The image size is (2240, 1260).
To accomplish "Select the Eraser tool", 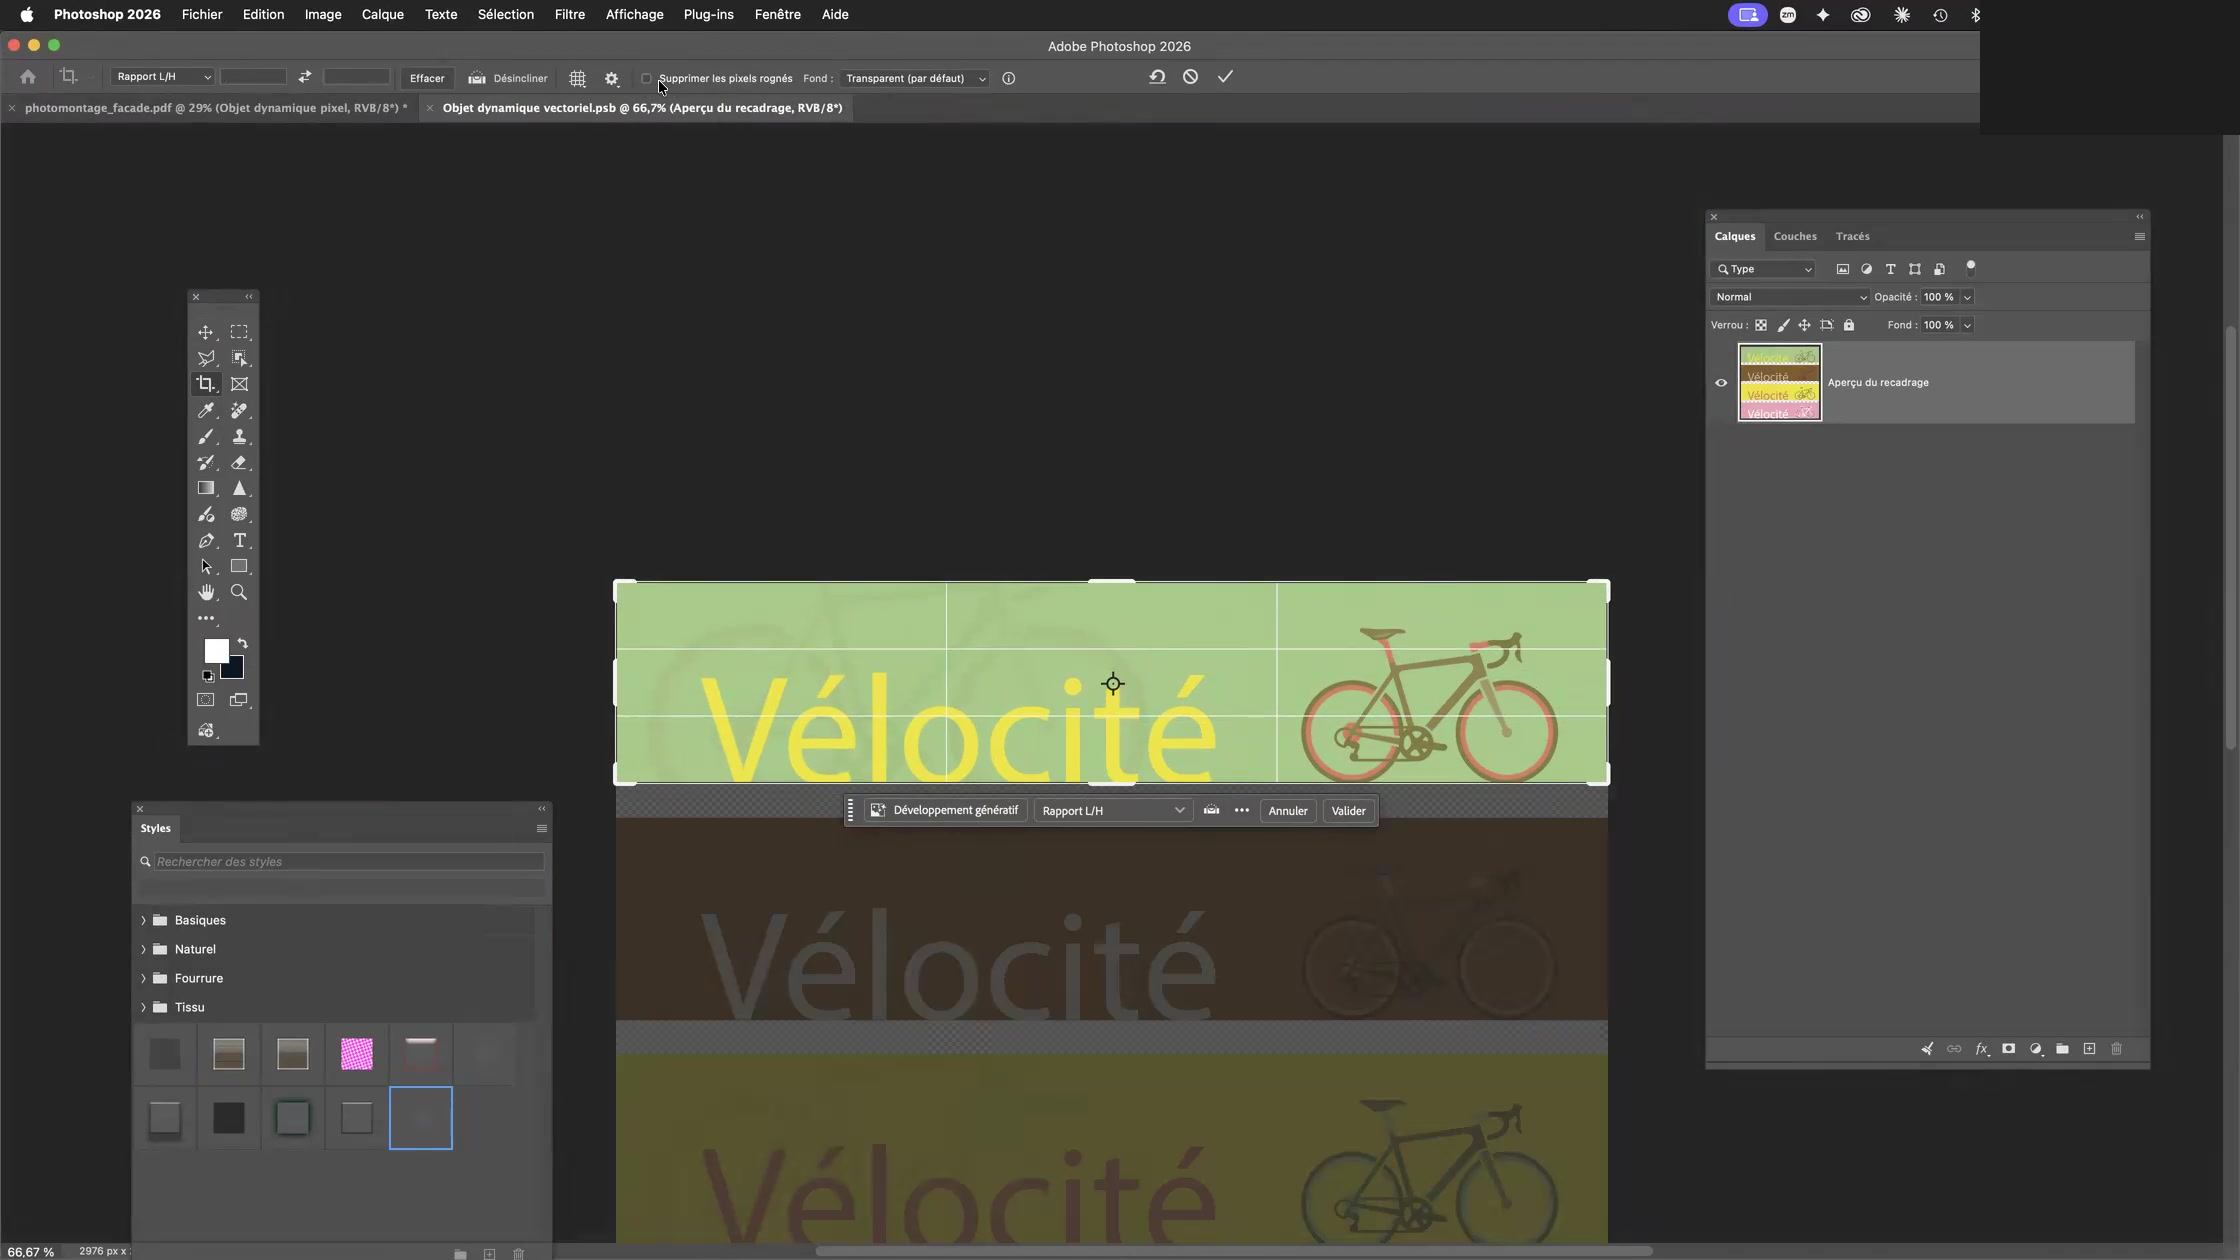I will 239,462.
